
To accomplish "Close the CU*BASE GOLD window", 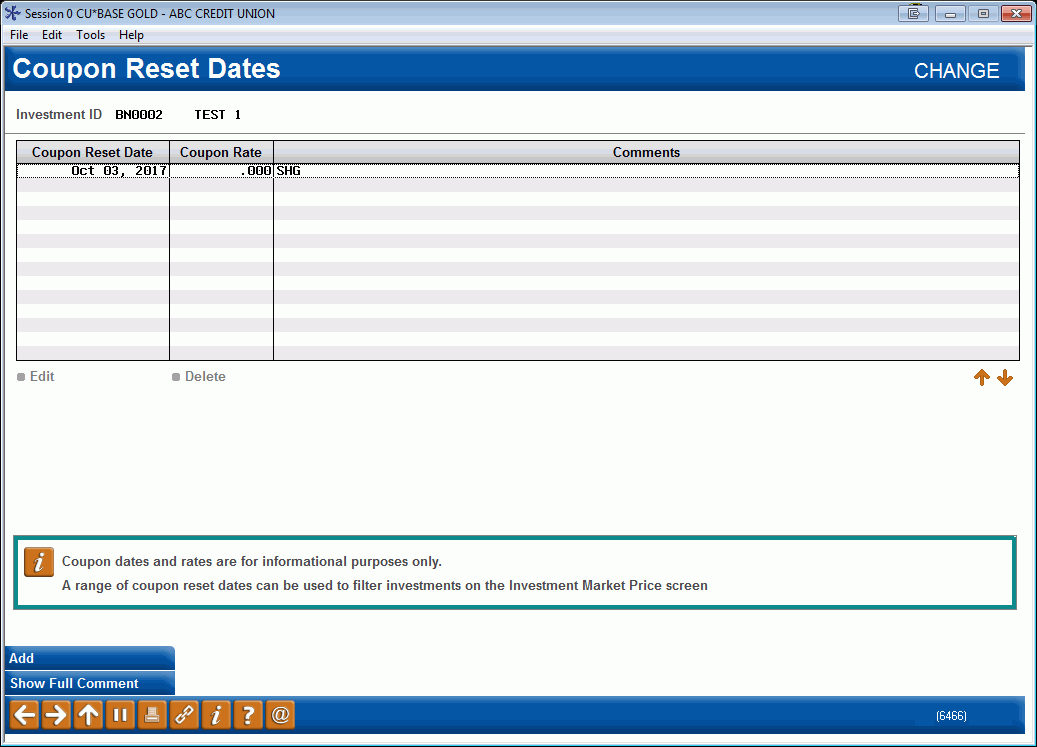I will 1016,13.
